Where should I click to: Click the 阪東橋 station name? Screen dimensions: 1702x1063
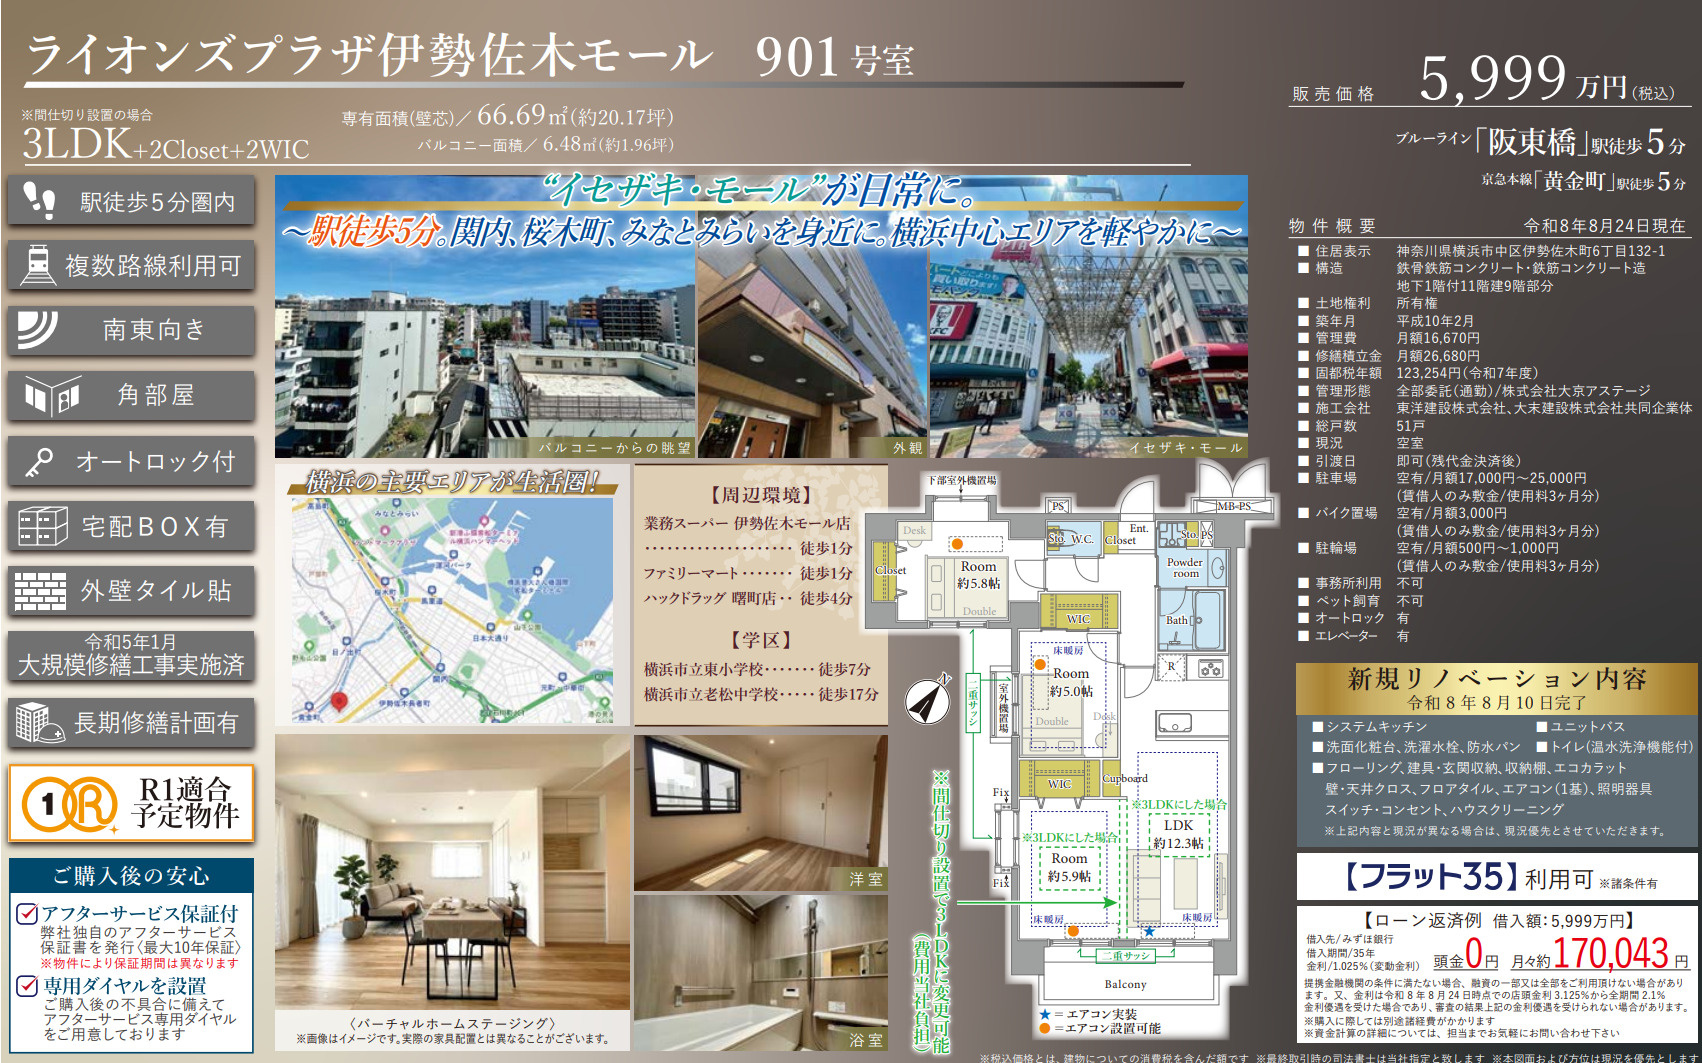1532,142
